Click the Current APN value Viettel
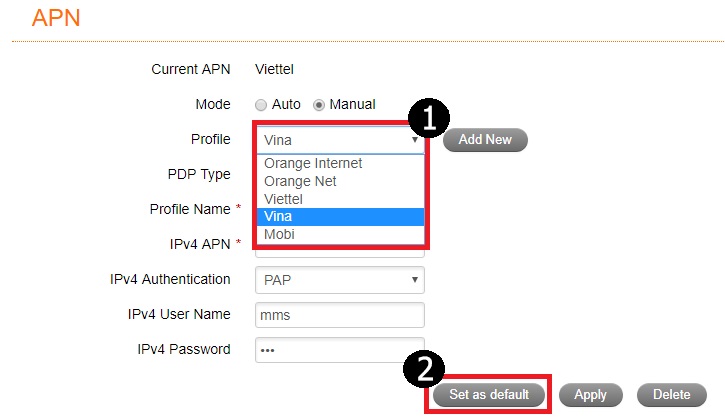 coord(275,70)
